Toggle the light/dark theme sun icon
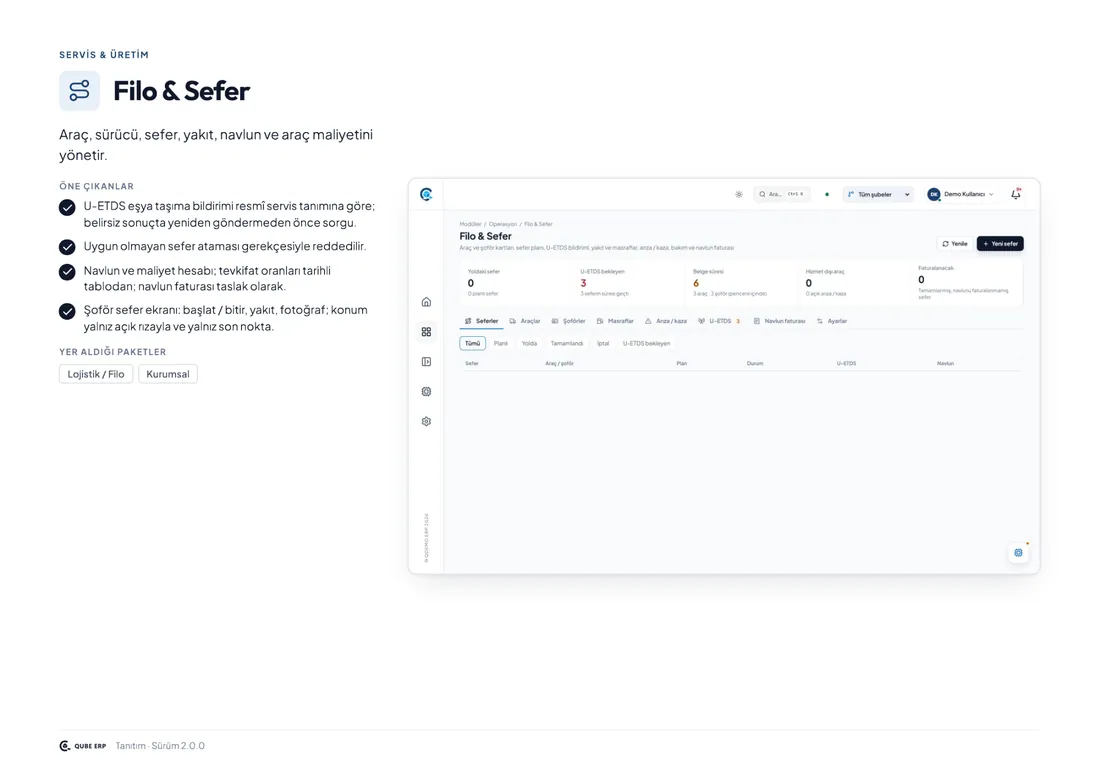 coord(739,194)
